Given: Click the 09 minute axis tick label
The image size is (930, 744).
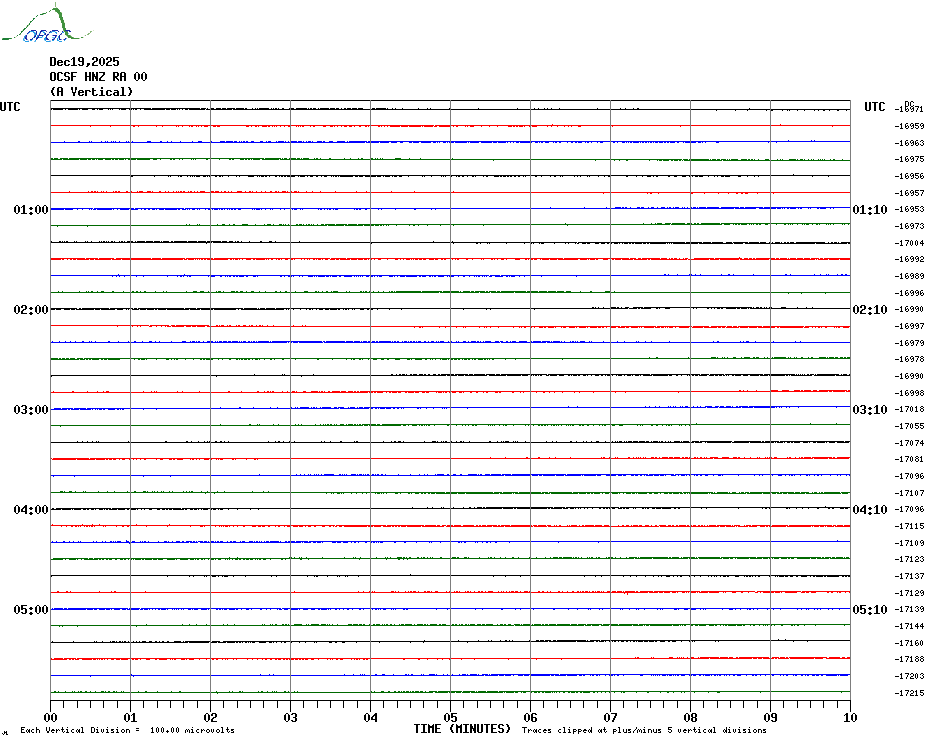Looking at the screenshot, I should (771, 718).
